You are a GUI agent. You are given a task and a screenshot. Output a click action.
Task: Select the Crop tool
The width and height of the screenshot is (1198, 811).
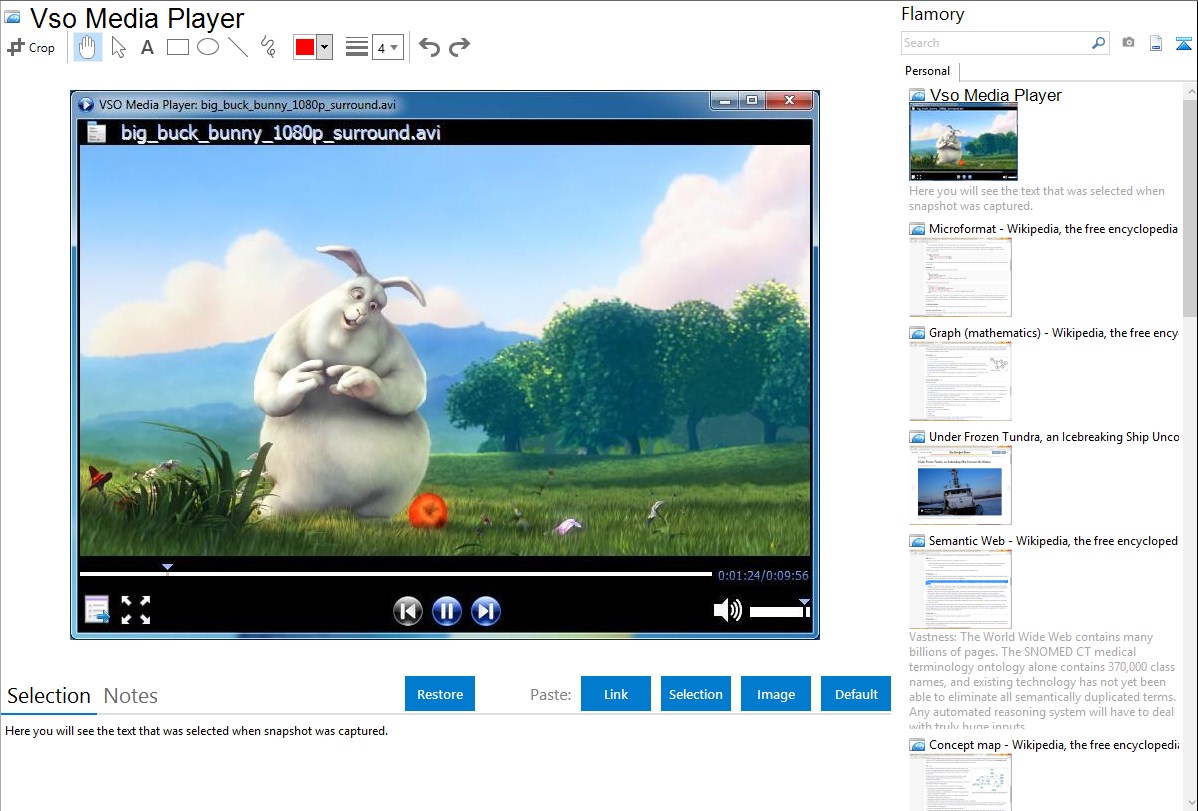point(31,47)
